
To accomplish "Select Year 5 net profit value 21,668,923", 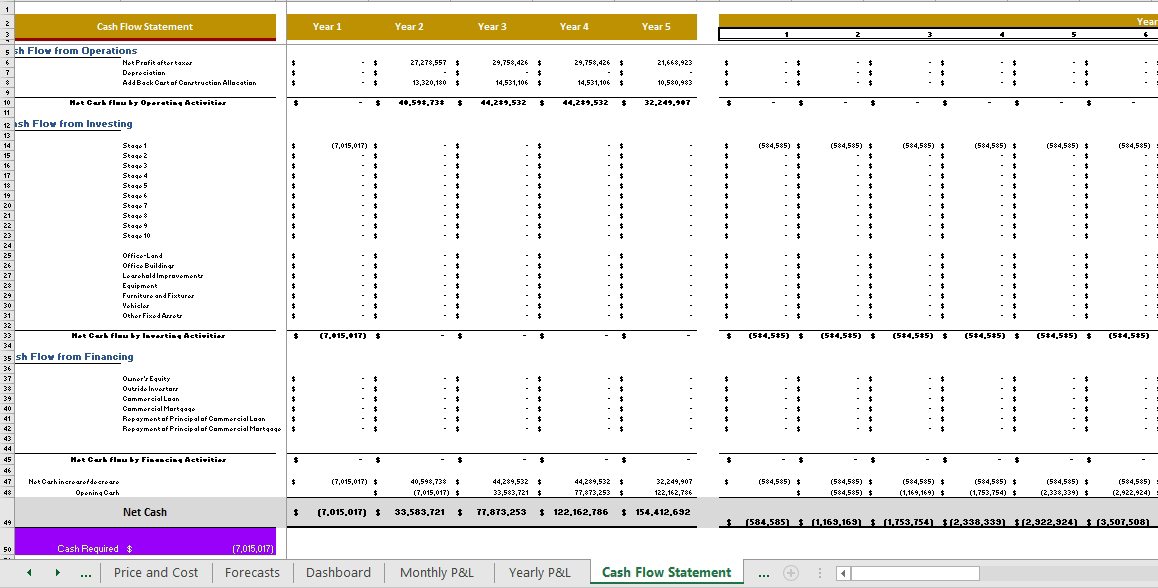I will (x=674, y=63).
